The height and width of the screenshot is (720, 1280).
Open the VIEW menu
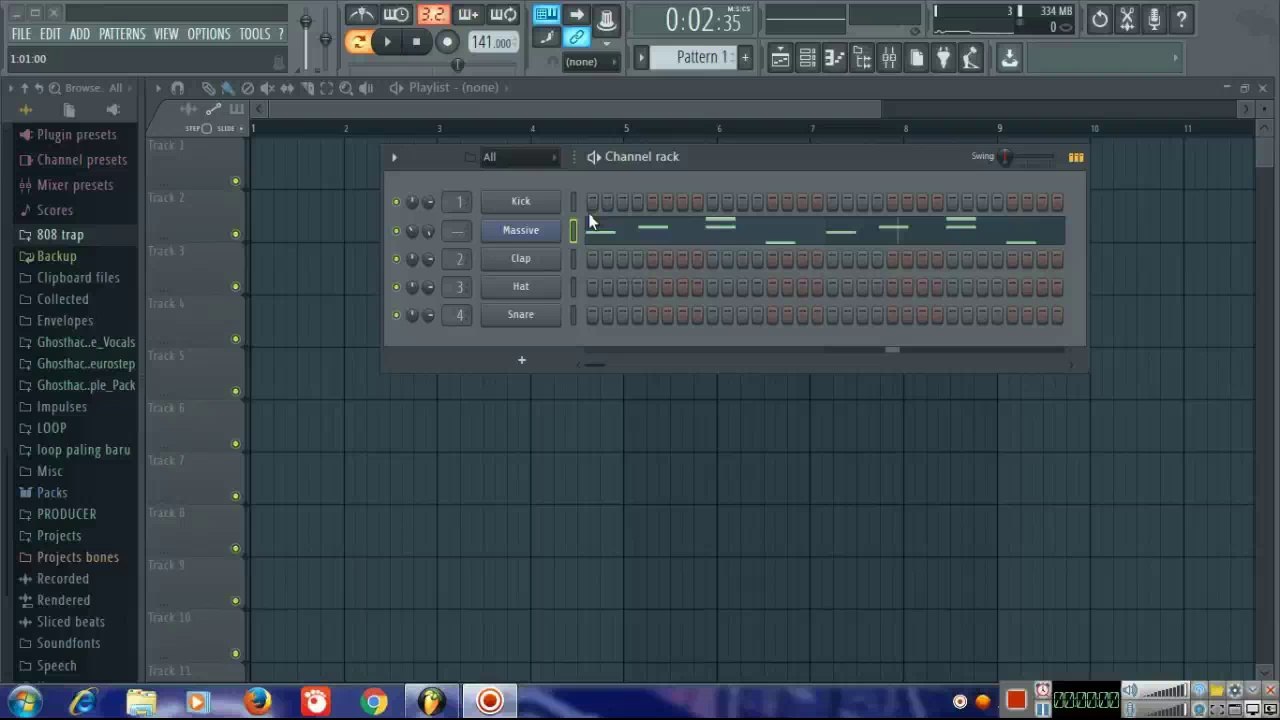(x=166, y=34)
